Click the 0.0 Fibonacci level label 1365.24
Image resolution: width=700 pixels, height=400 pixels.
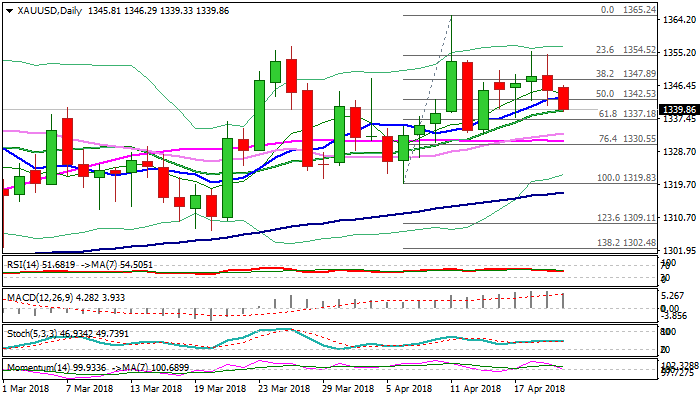628,10
